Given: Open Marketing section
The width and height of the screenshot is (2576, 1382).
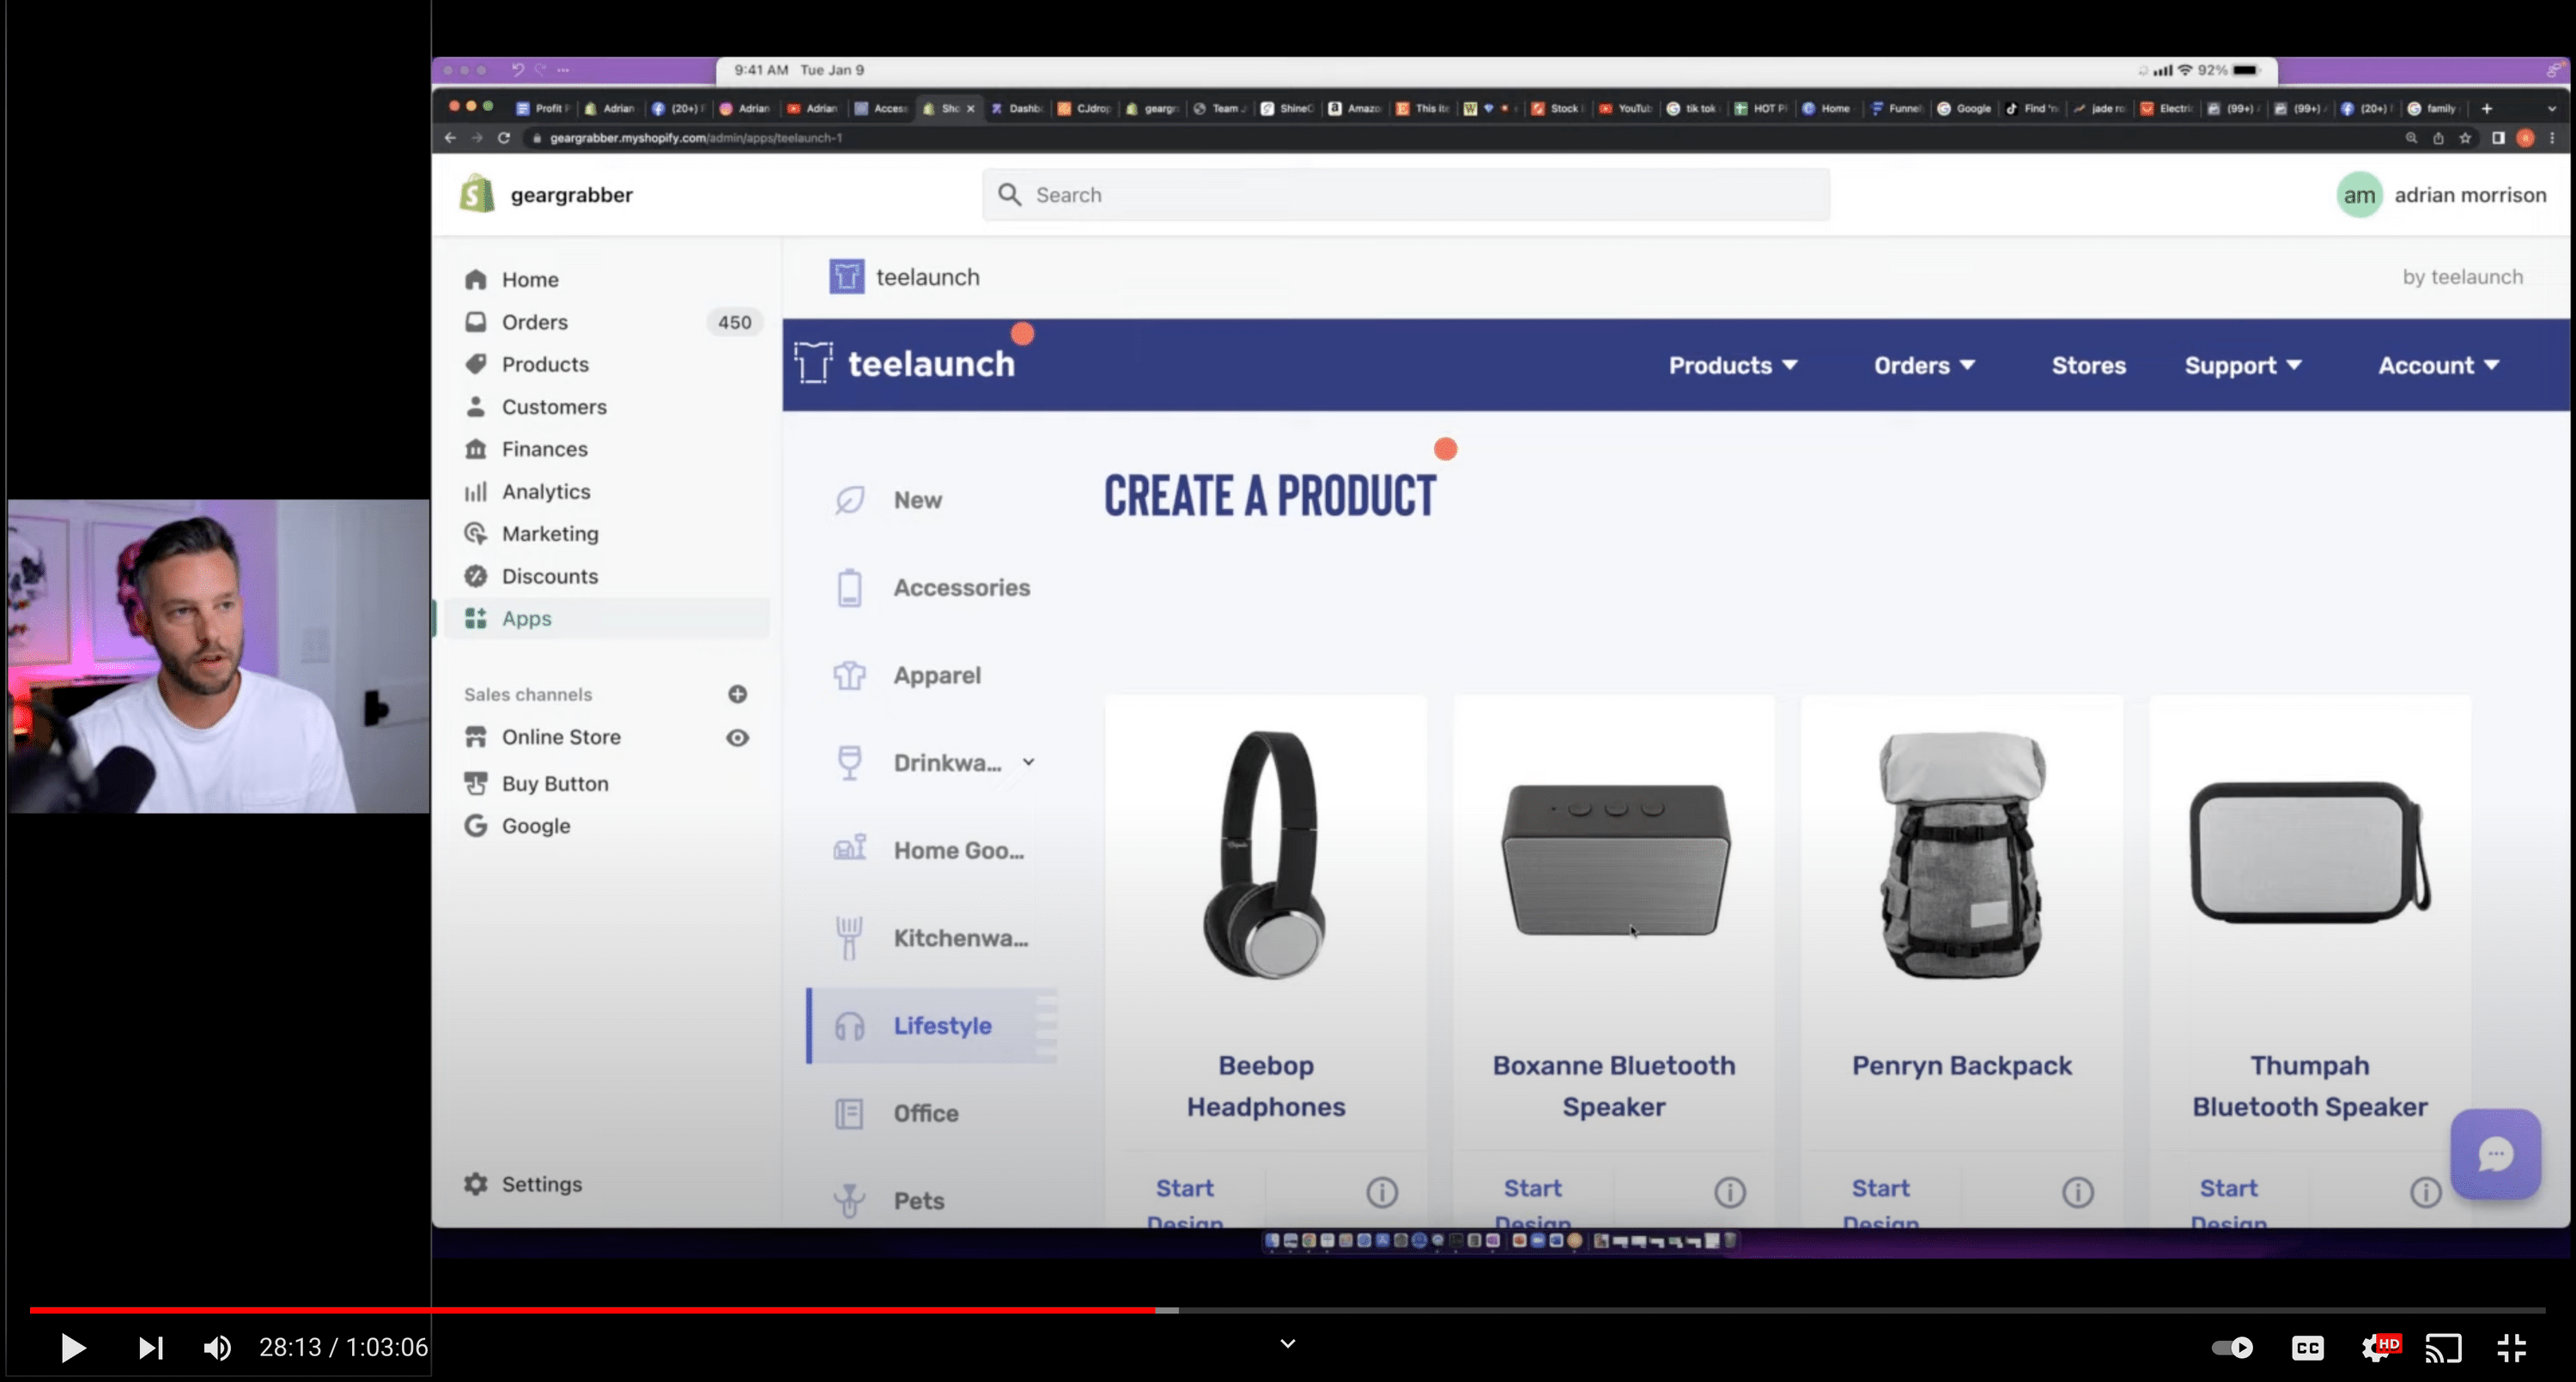Looking at the screenshot, I should [x=549, y=533].
